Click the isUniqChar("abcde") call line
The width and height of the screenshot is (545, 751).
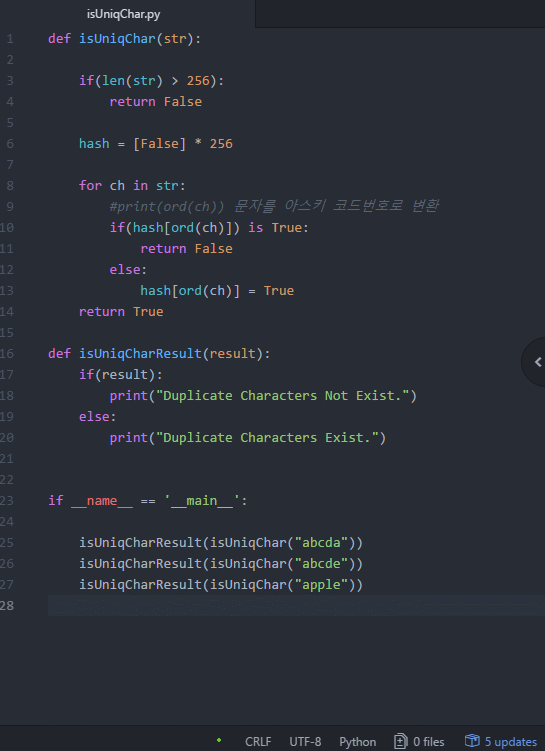(x=221, y=564)
